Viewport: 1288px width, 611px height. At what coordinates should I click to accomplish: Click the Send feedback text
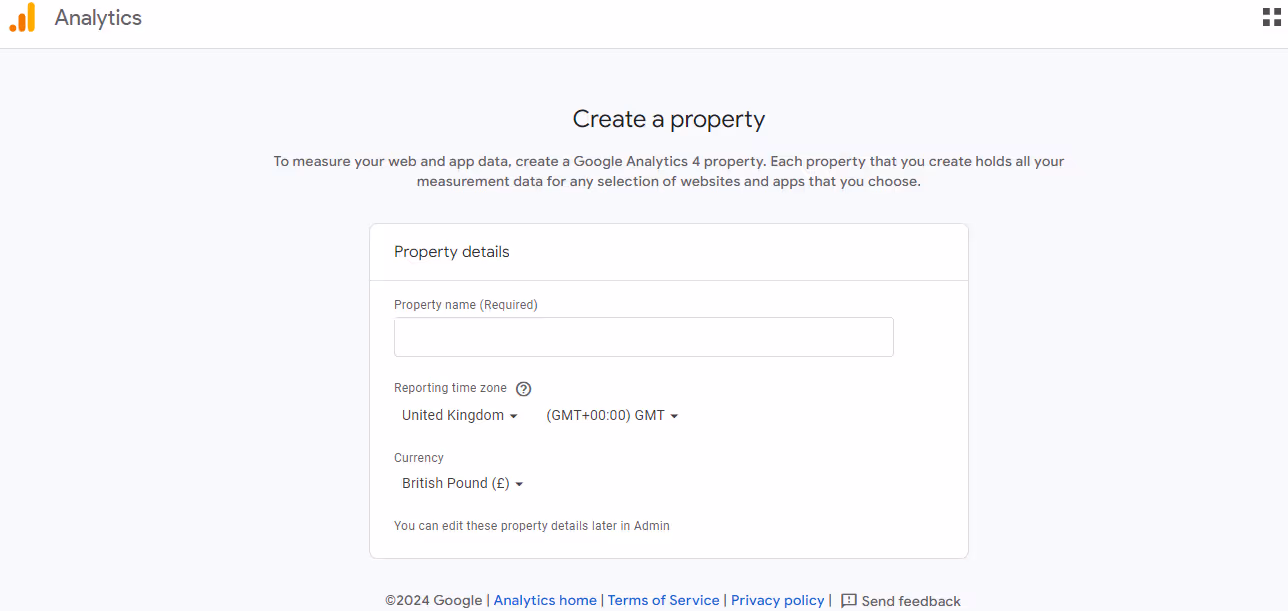point(911,601)
